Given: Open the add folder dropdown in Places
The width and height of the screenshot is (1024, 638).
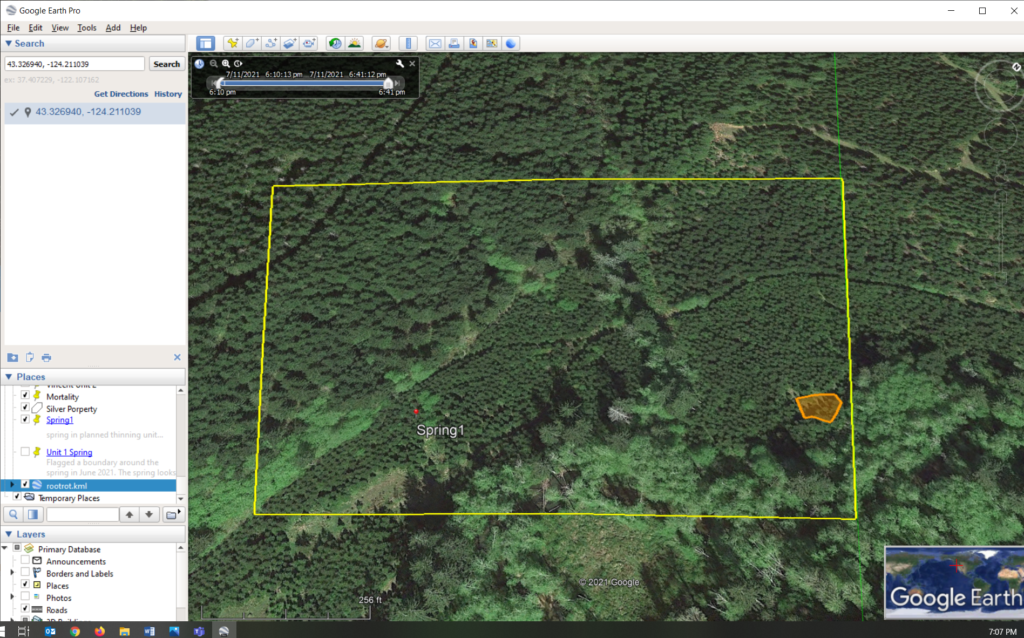Looking at the screenshot, I should (172, 515).
